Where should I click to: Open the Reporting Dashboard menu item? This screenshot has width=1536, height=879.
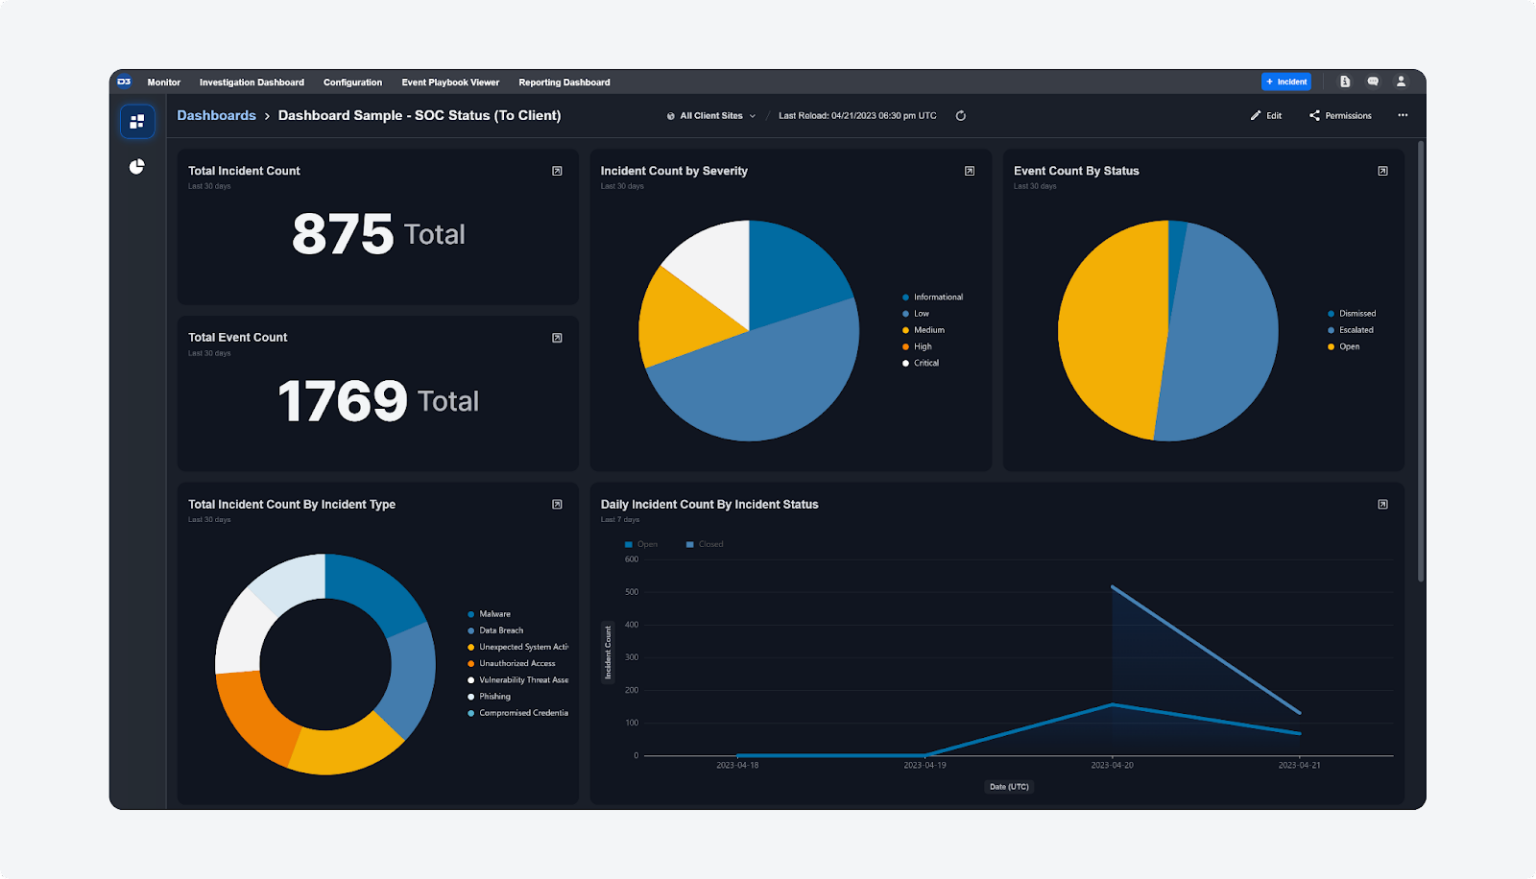(x=563, y=82)
